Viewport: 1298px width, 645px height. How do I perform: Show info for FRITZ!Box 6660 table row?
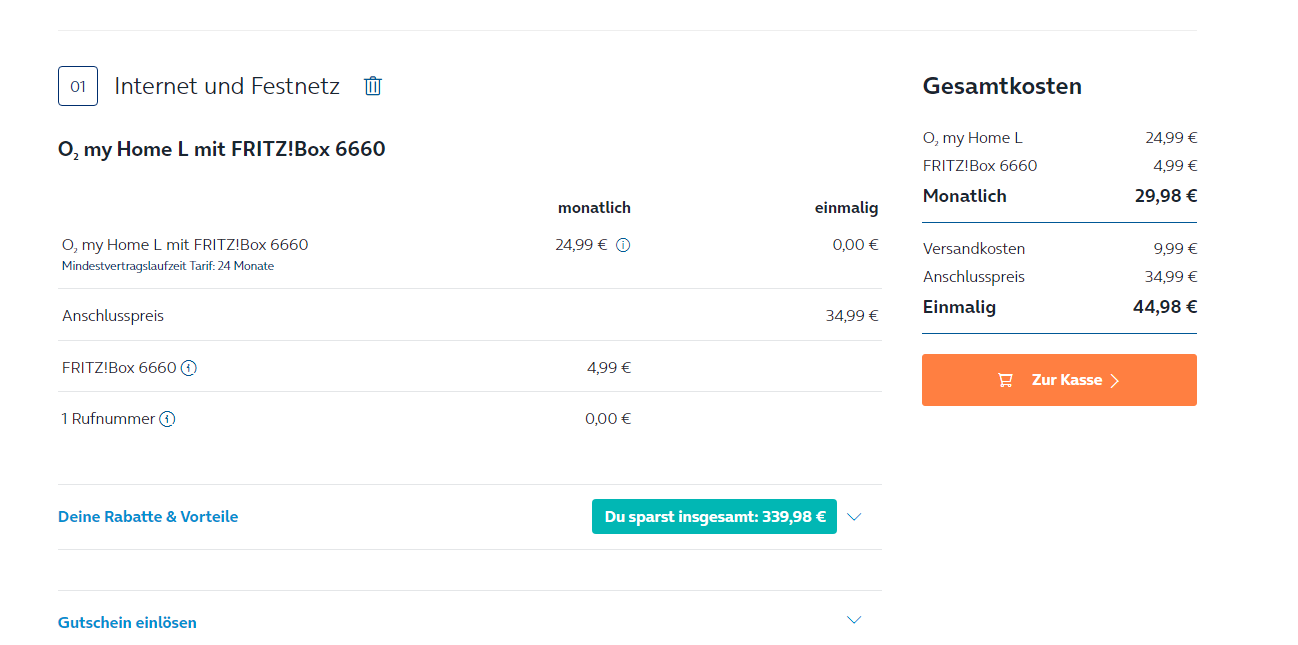point(189,368)
